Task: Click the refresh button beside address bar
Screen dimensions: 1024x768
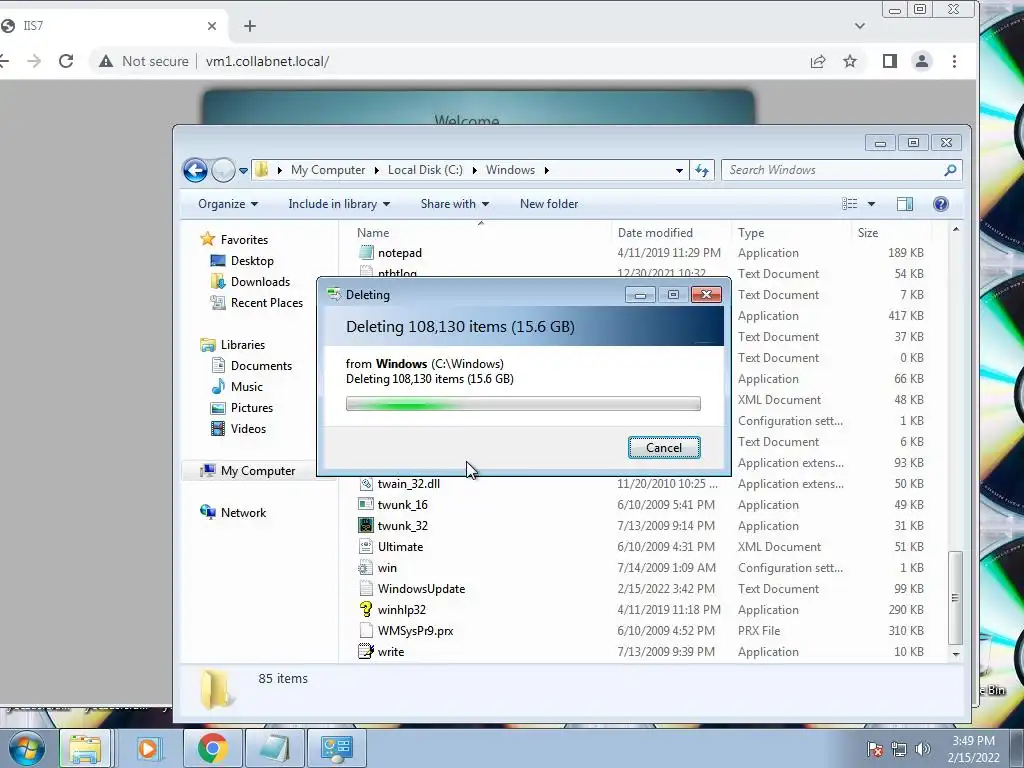Action: [x=701, y=170]
